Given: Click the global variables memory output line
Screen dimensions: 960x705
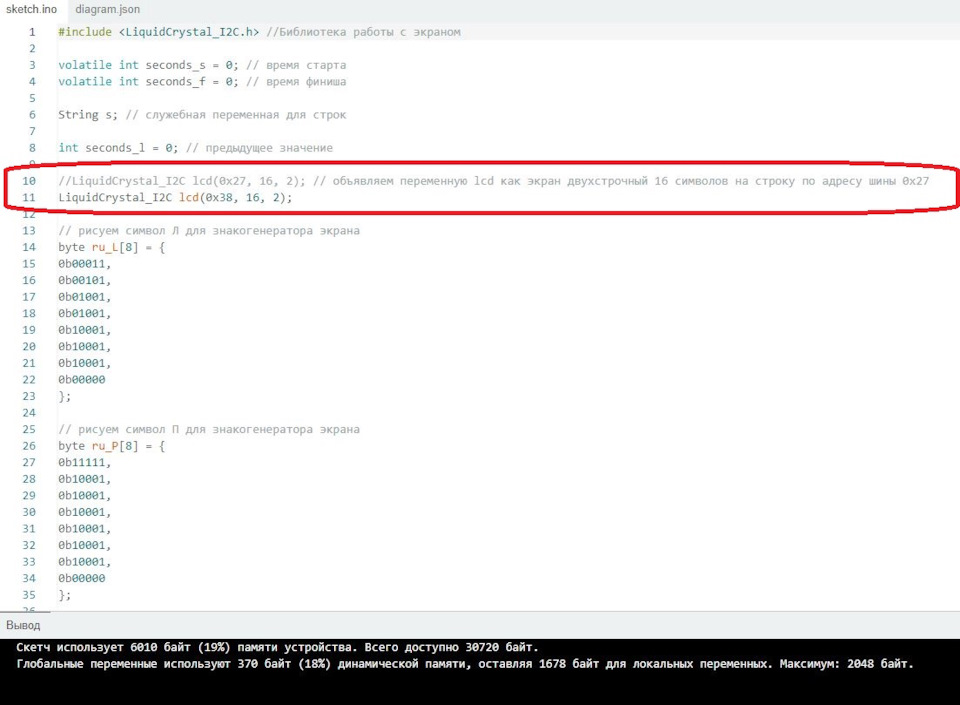Looking at the screenshot, I should pos(465,664).
